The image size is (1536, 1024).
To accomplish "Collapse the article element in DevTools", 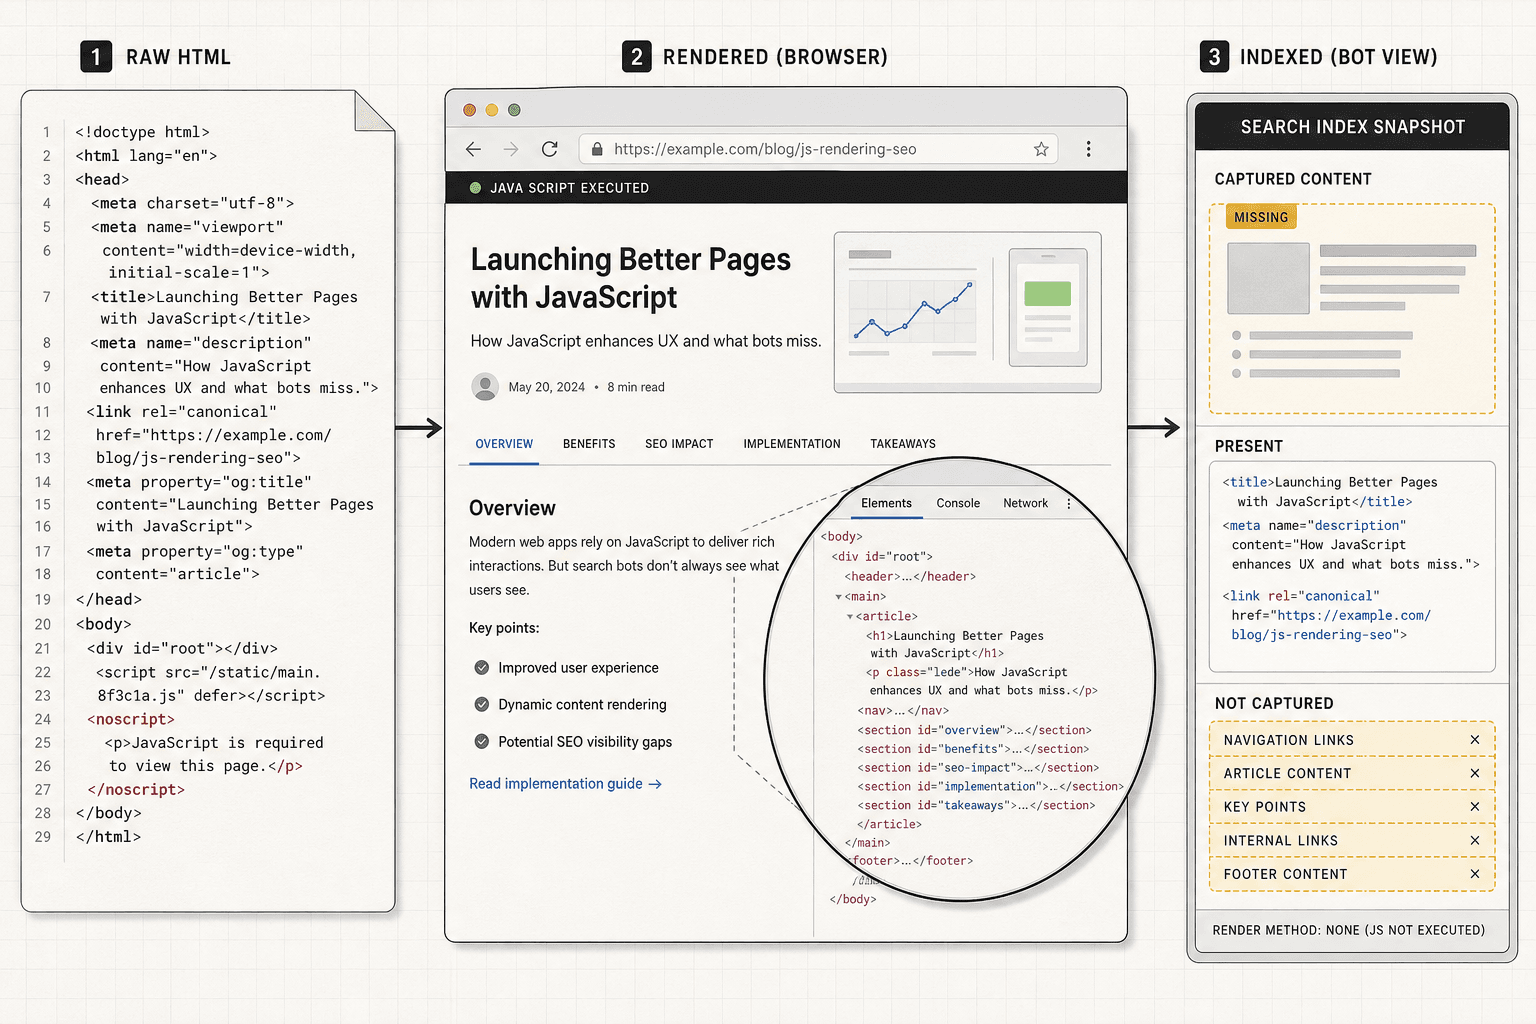I will pyautogui.click(x=850, y=617).
